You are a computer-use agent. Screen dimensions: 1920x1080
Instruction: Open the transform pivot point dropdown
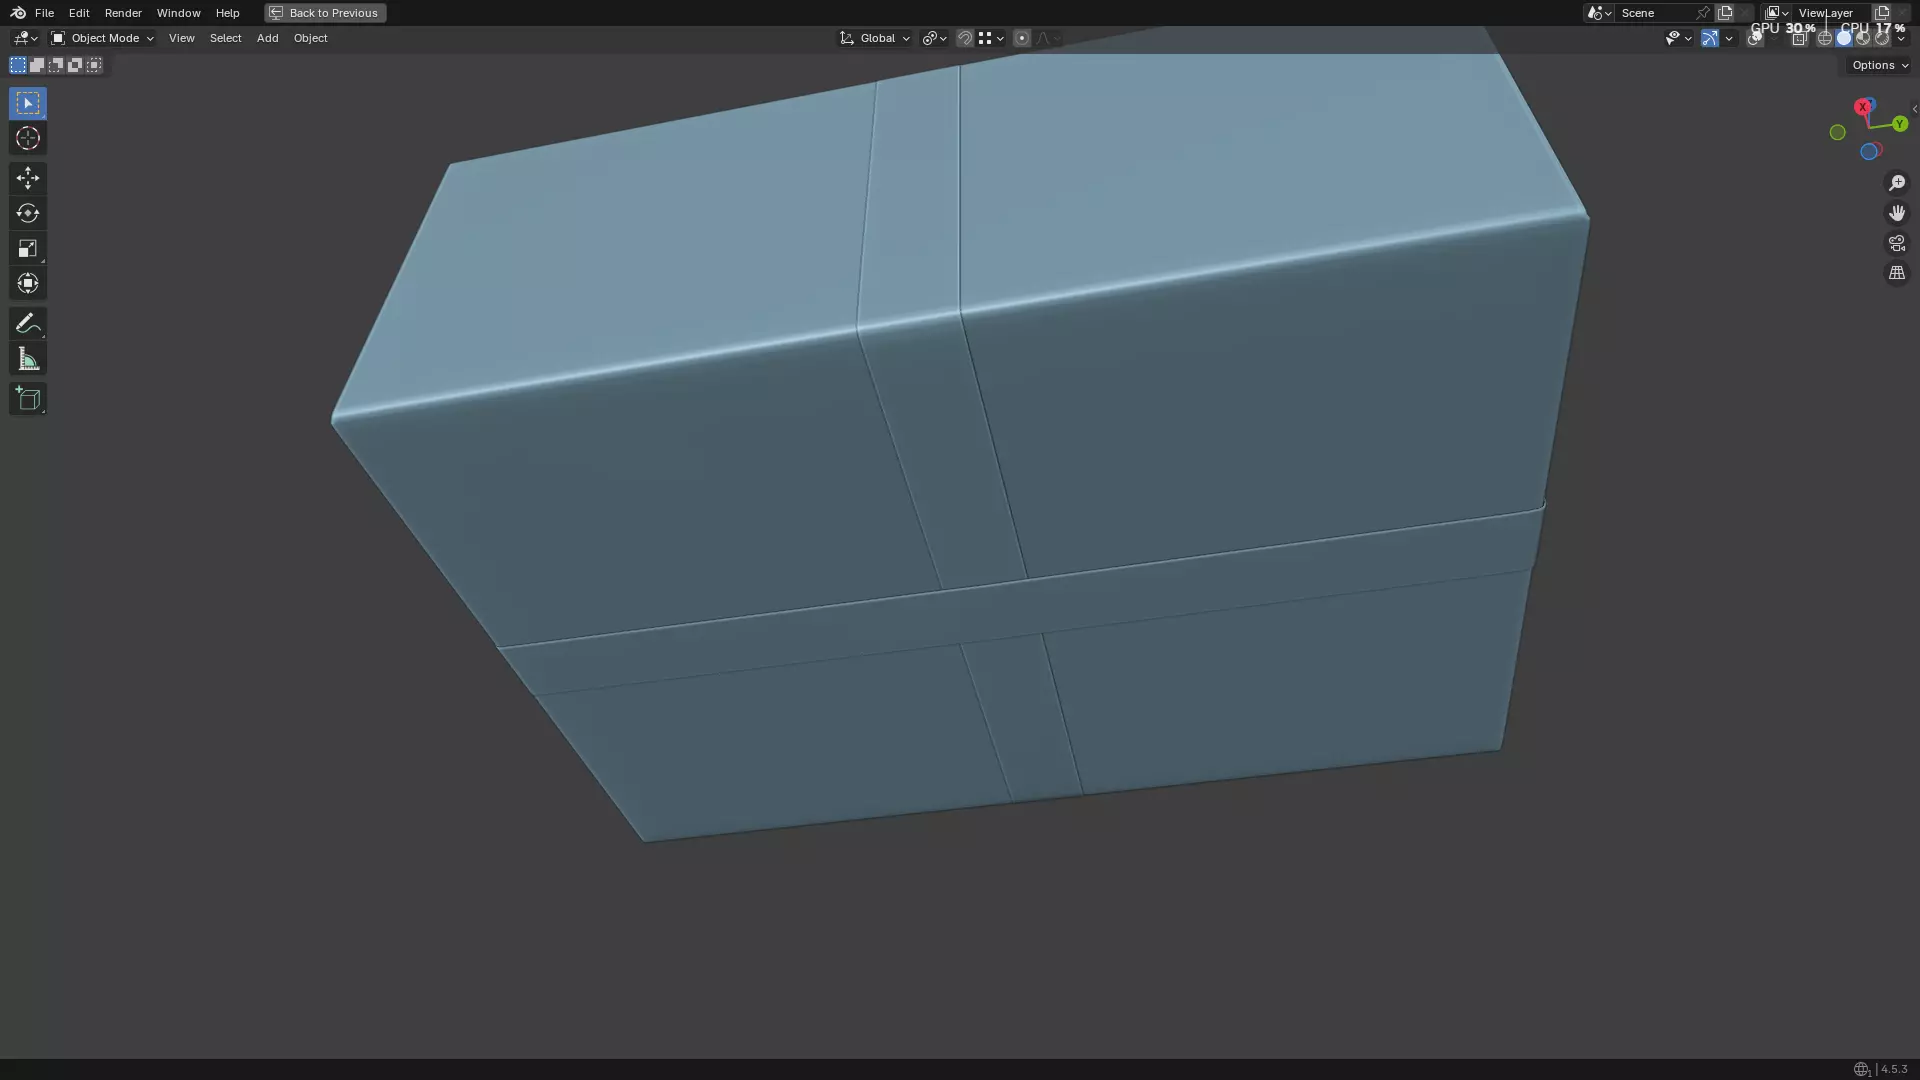[x=934, y=38]
